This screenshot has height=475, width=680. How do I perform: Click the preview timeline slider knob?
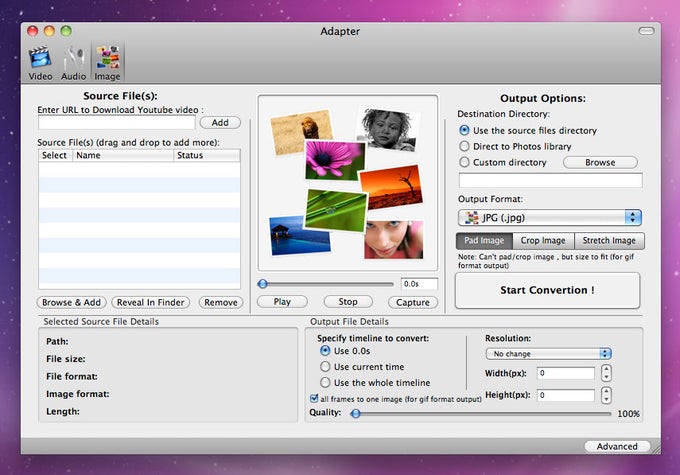click(262, 284)
